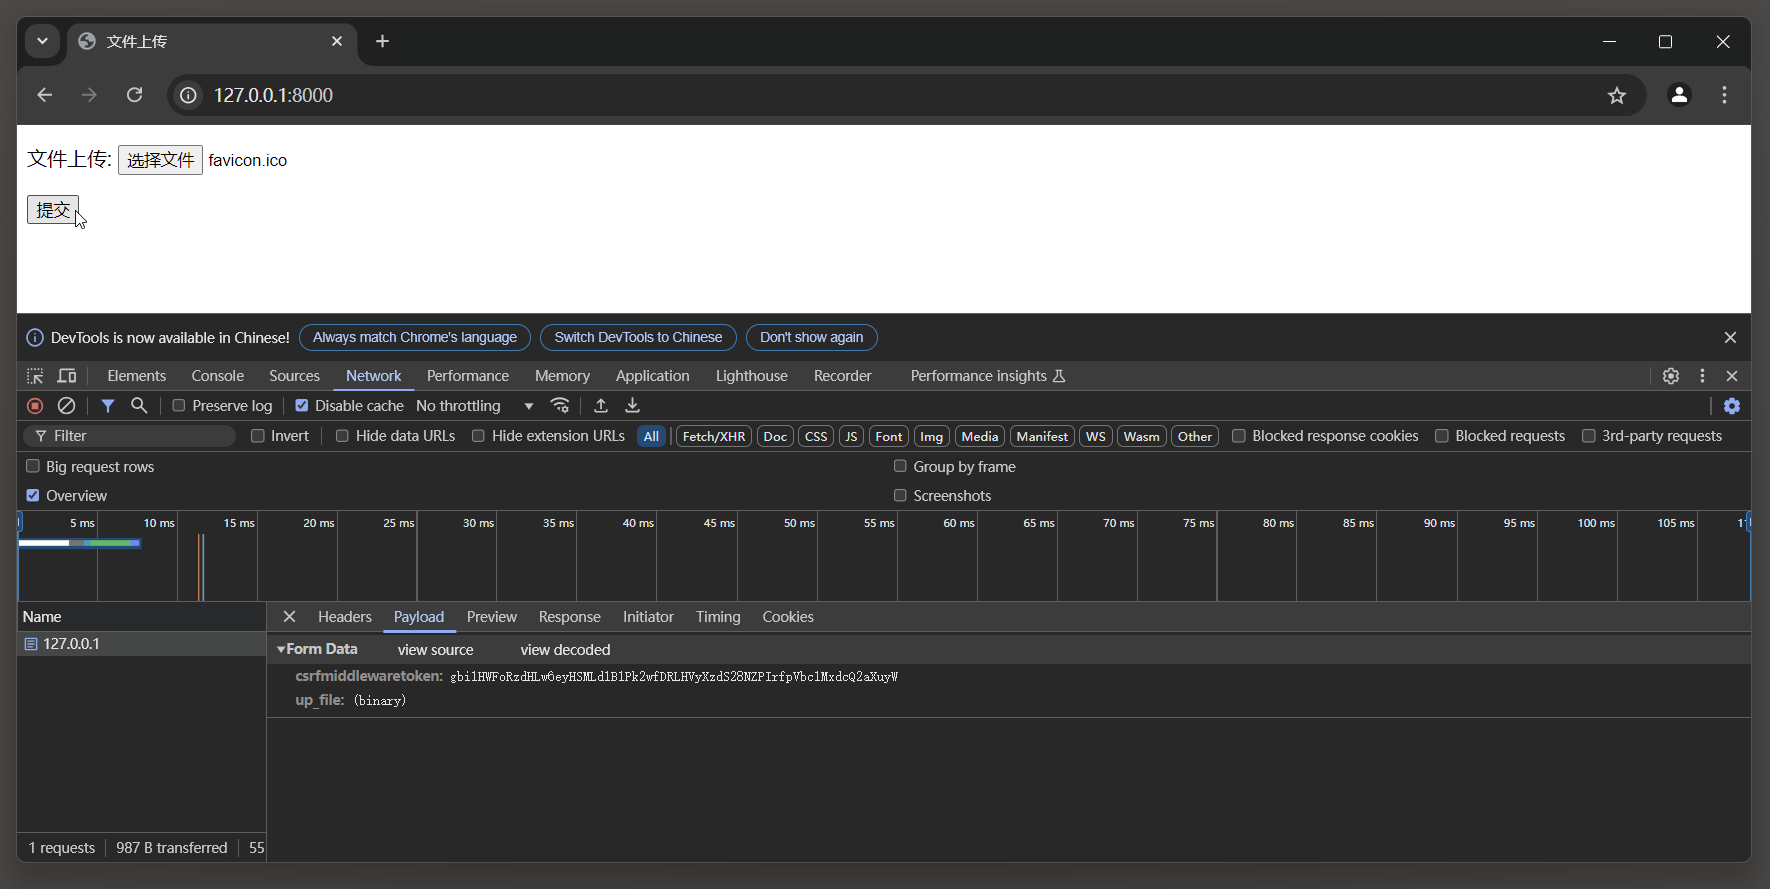This screenshot has height=889, width=1770.
Task: Toggle the network filter bar
Action: 108,406
